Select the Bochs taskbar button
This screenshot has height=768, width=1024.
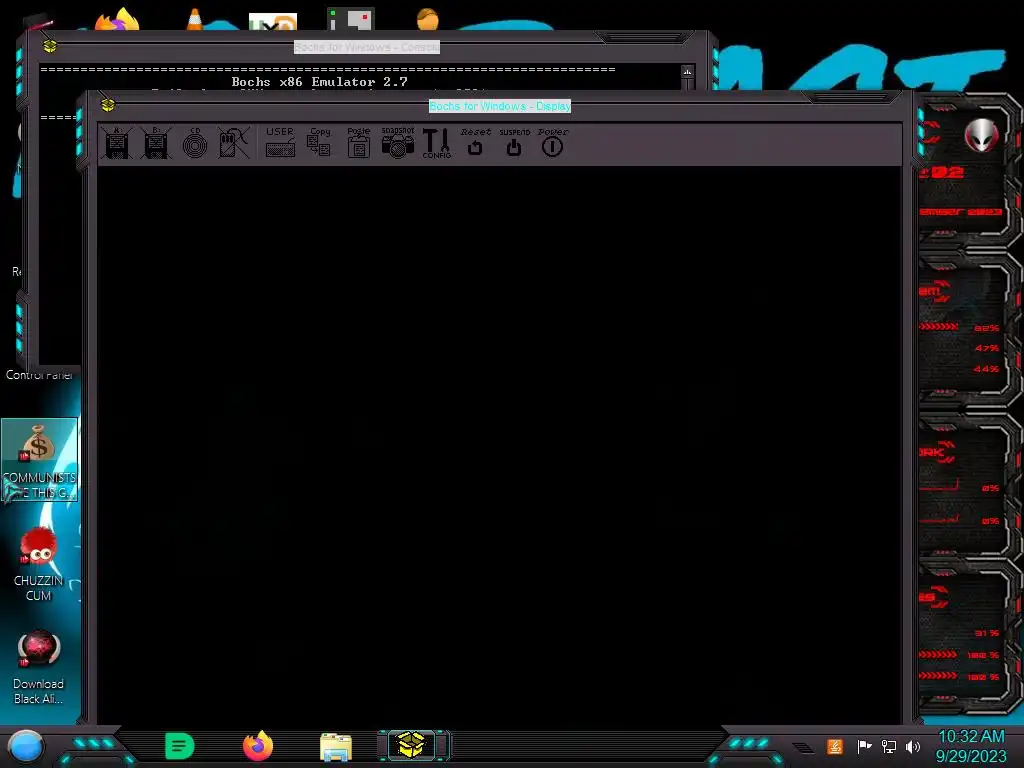(413, 745)
